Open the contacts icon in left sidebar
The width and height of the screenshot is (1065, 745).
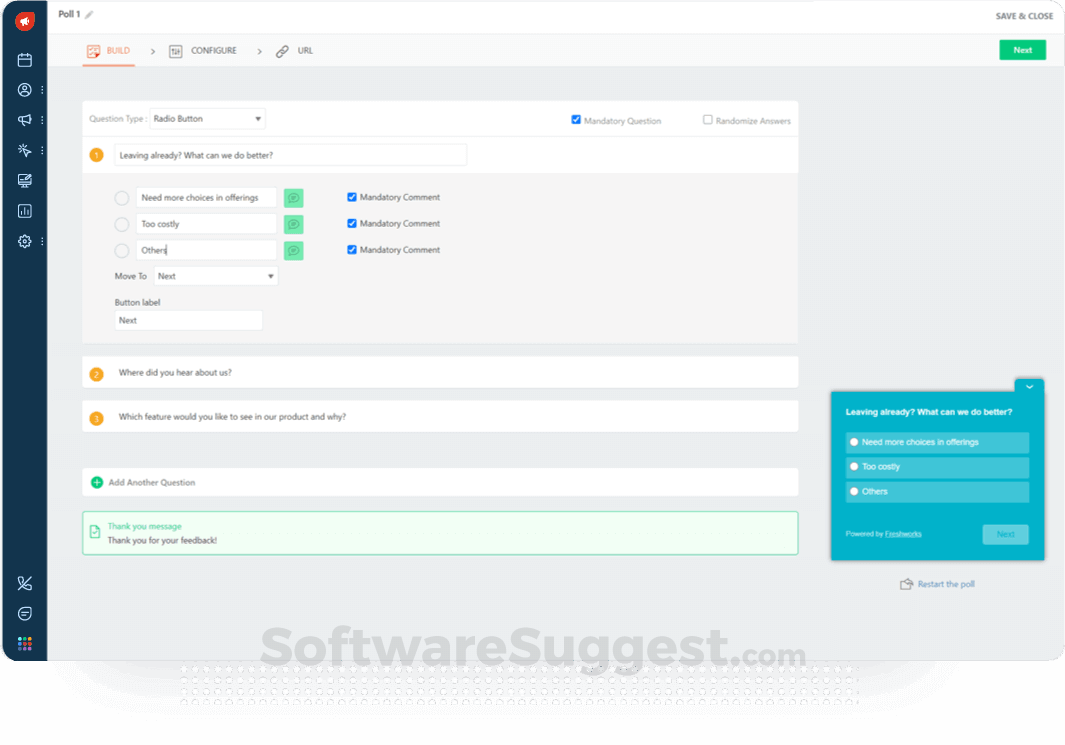[25, 90]
